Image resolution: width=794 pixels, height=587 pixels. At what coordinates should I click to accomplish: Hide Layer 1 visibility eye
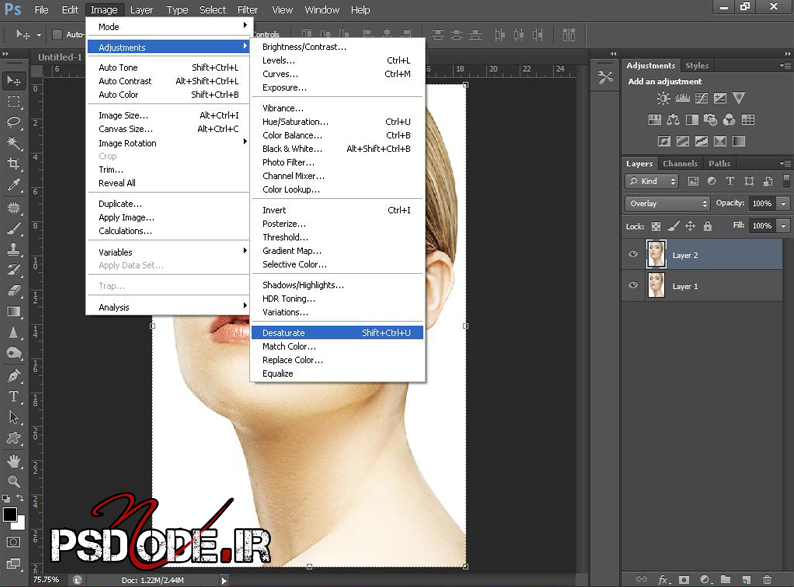pos(633,285)
